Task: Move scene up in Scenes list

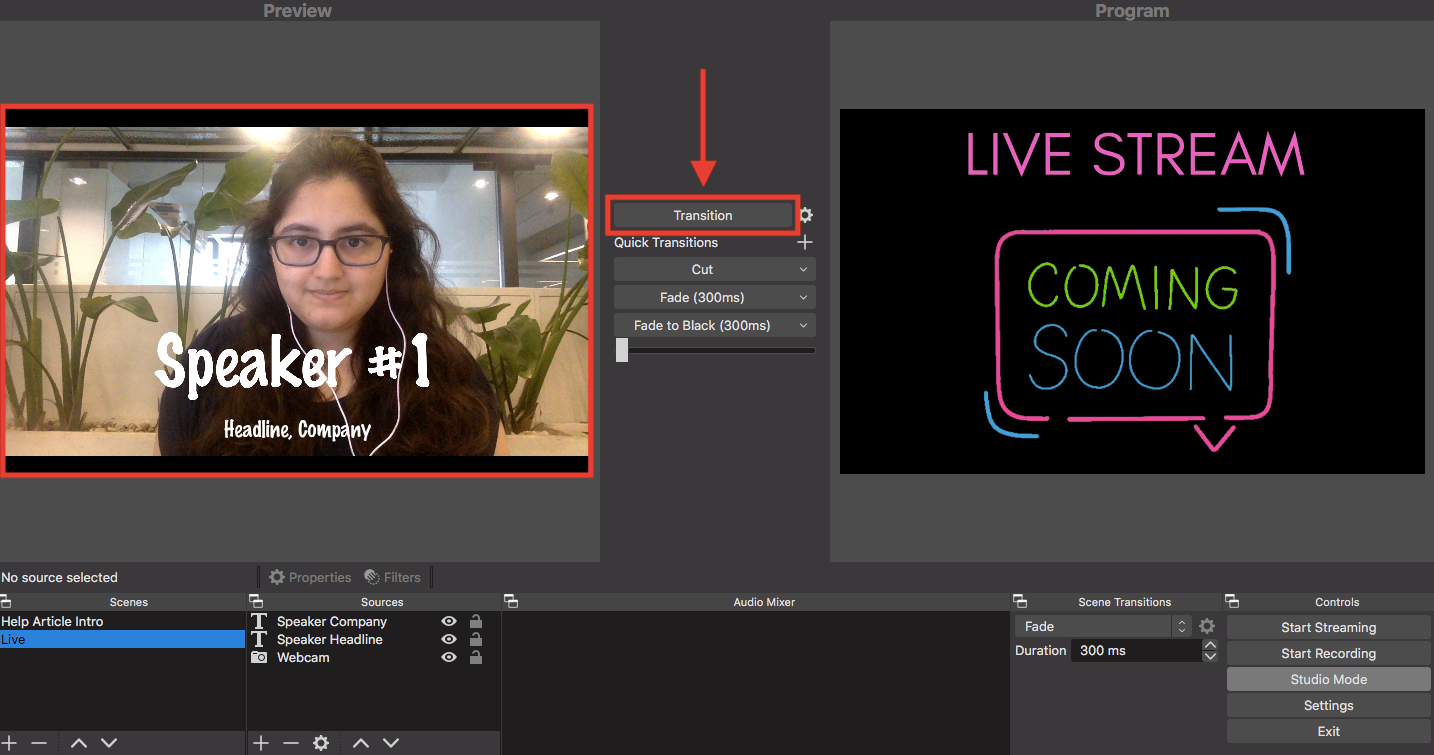Action: [79, 743]
